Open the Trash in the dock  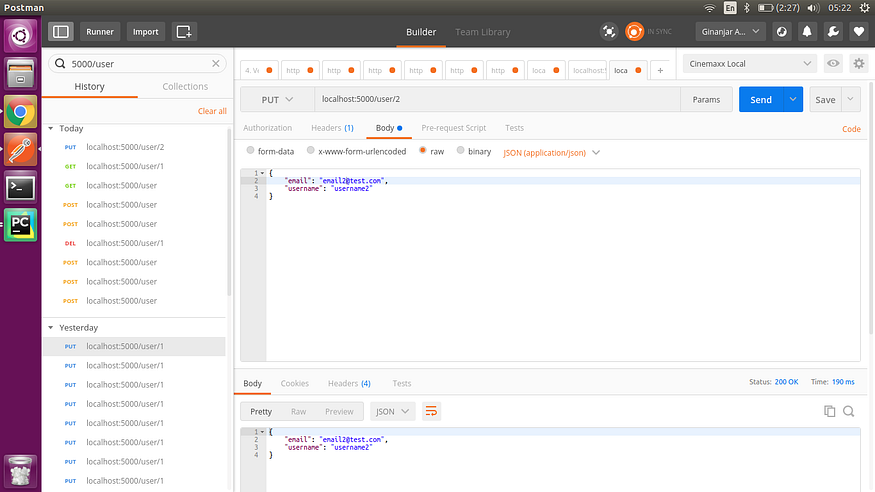tap(20, 471)
